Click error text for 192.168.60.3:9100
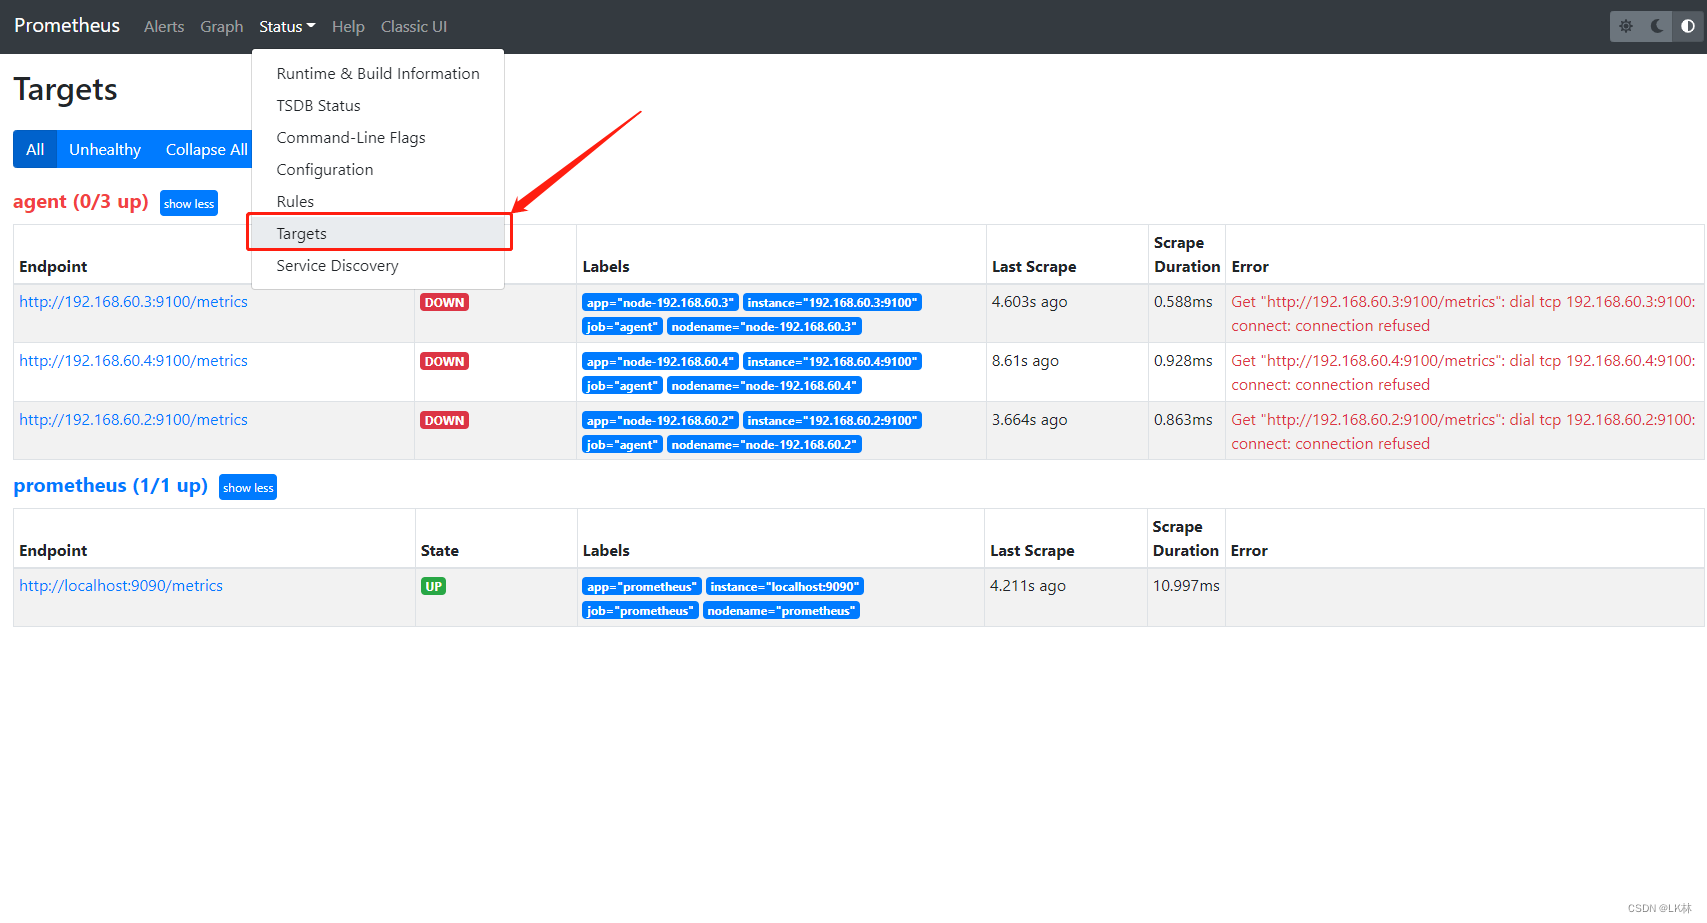Screen dimensions: 1707x923 [1463, 314]
